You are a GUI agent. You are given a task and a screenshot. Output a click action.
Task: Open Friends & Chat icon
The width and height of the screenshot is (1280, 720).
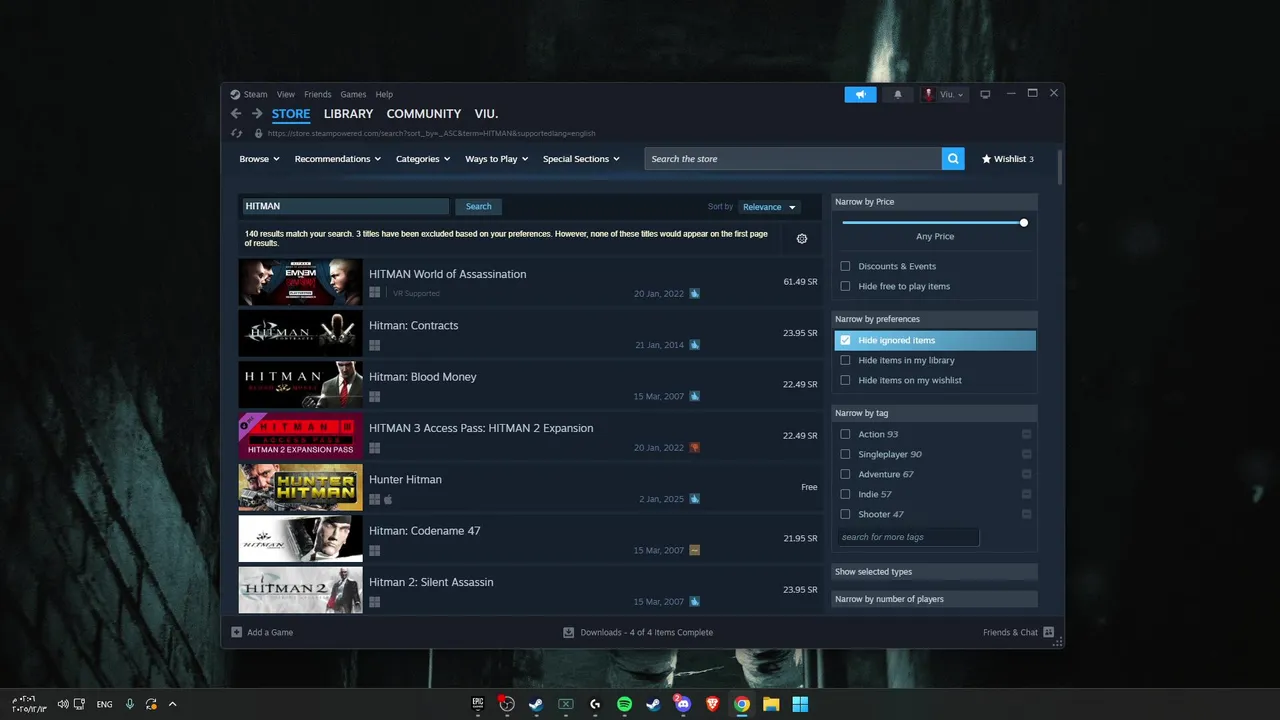click(x=1048, y=632)
